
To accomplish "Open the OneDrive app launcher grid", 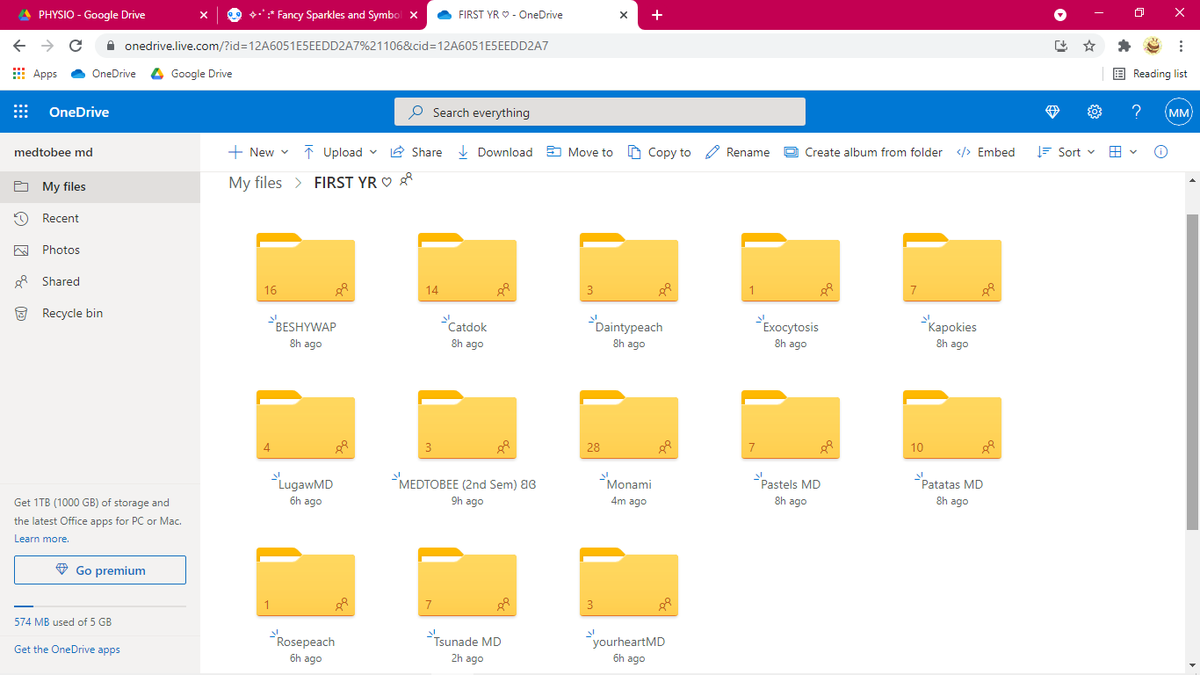I will (x=20, y=112).
